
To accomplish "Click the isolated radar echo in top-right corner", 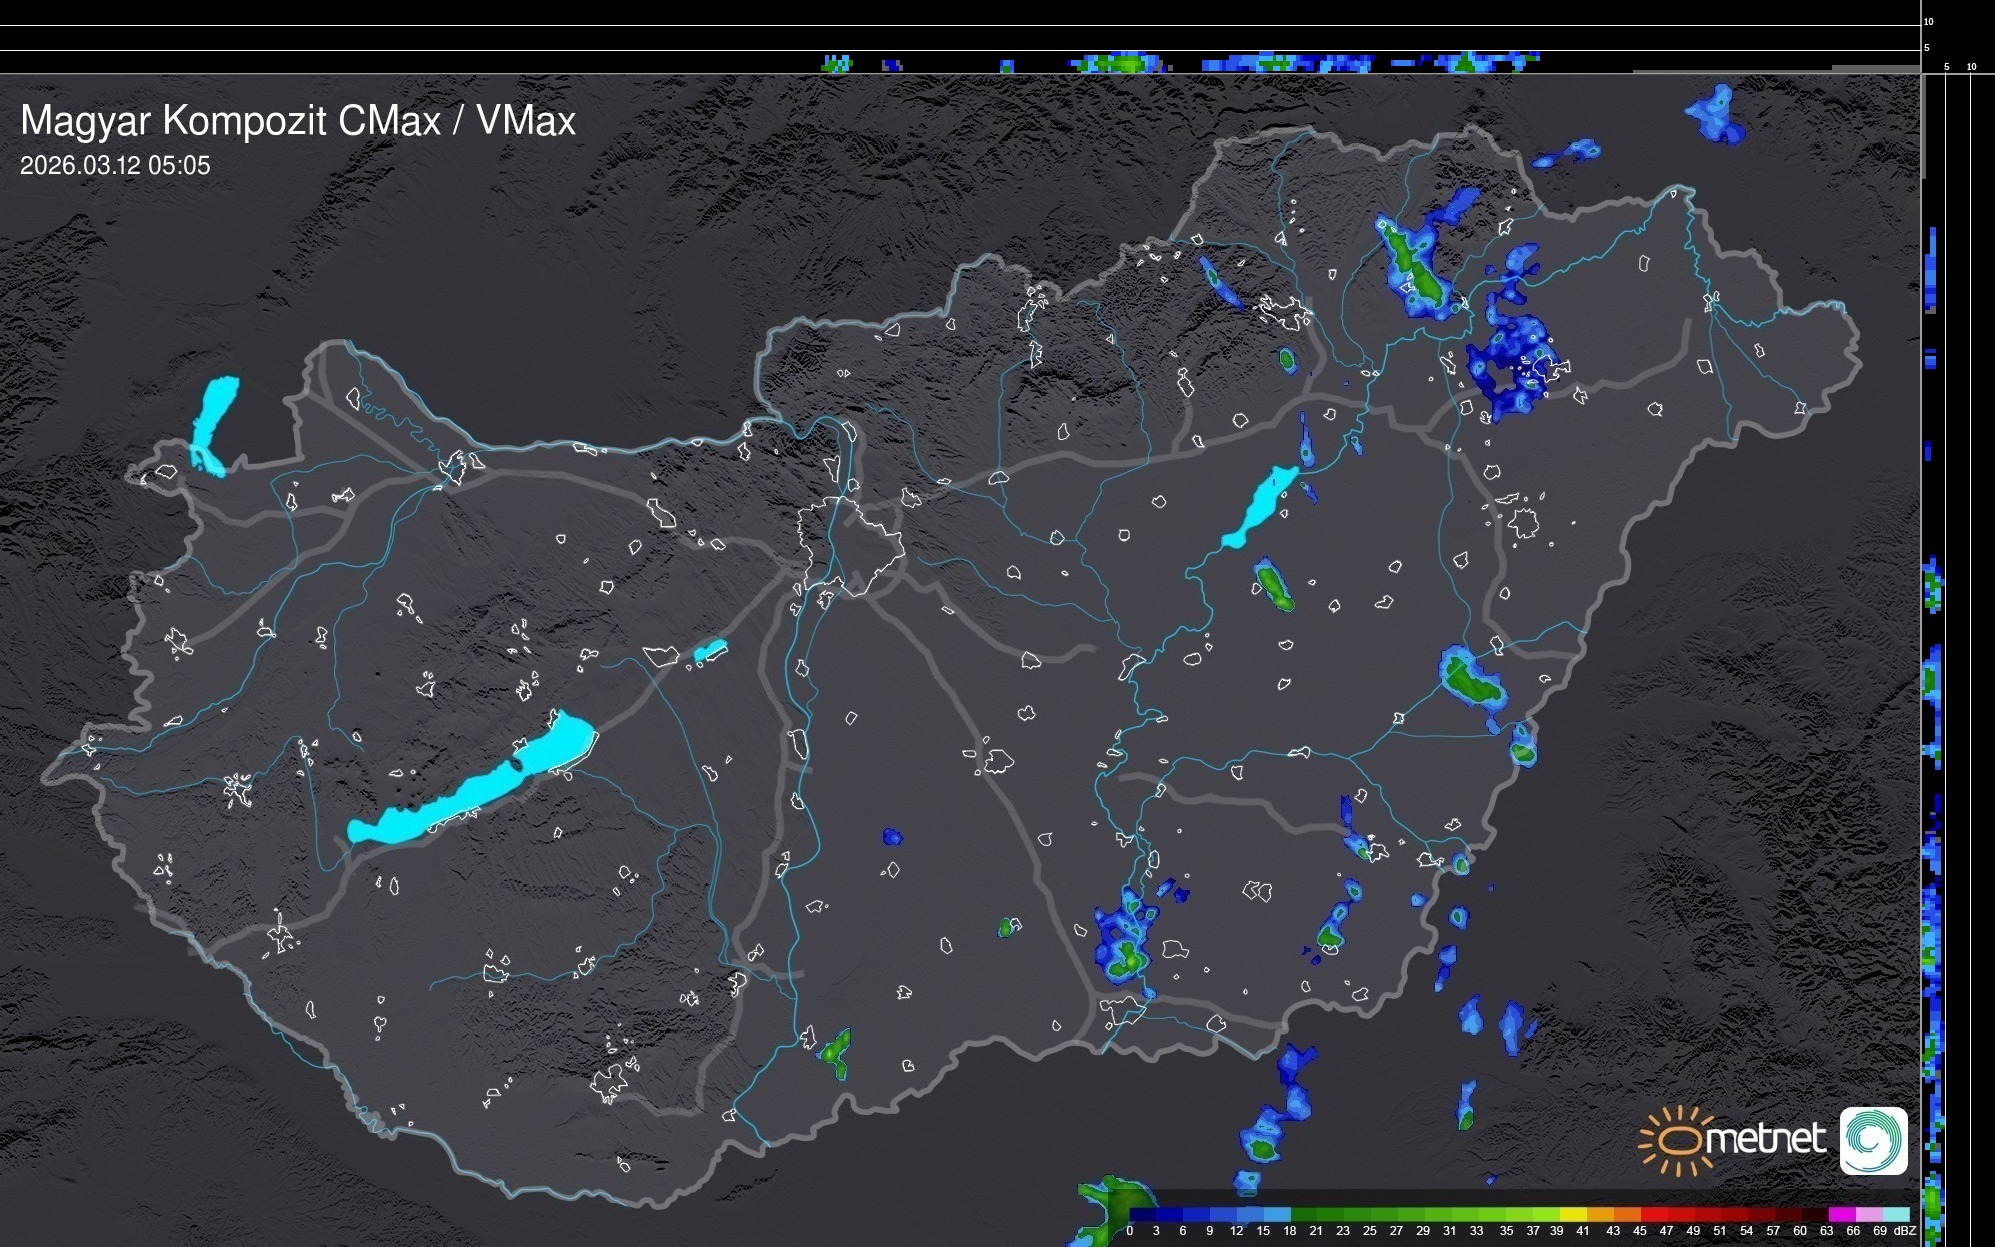I will (1717, 113).
